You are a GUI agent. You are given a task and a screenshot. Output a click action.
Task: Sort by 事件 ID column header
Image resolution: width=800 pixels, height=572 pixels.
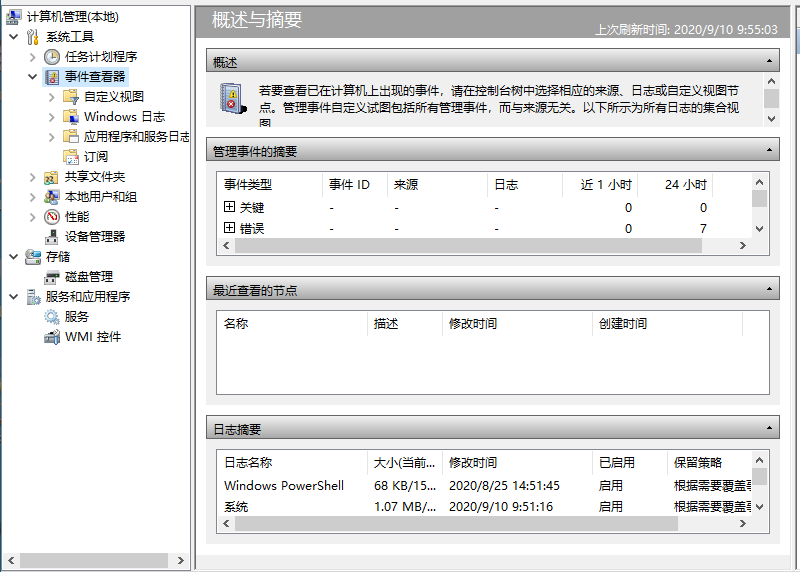pyautogui.click(x=355, y=185)
